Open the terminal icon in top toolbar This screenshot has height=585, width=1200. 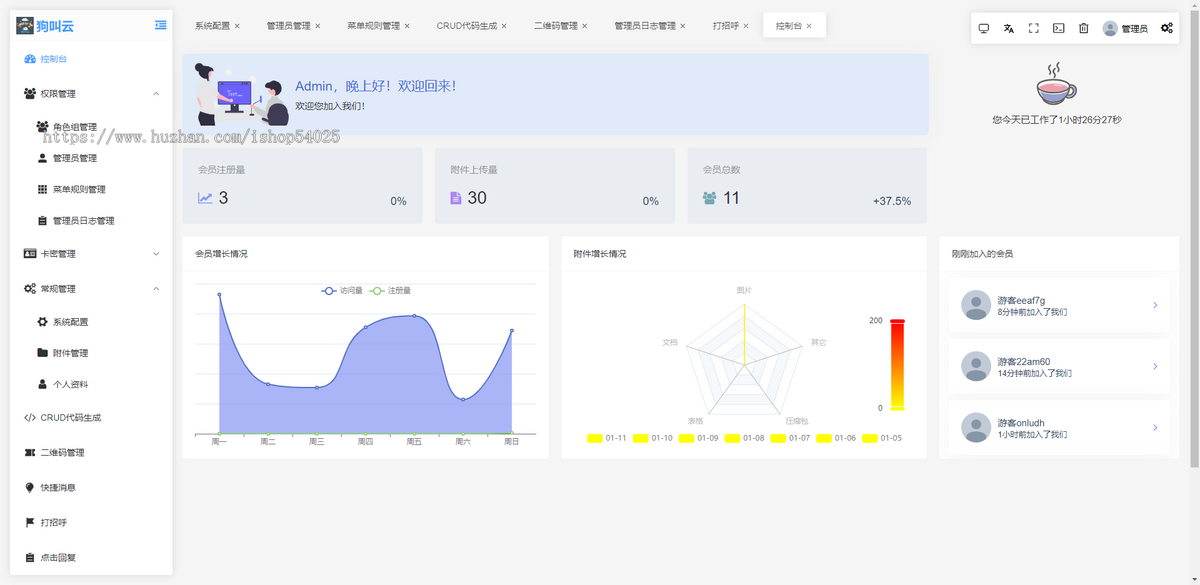click(1059, 28)
